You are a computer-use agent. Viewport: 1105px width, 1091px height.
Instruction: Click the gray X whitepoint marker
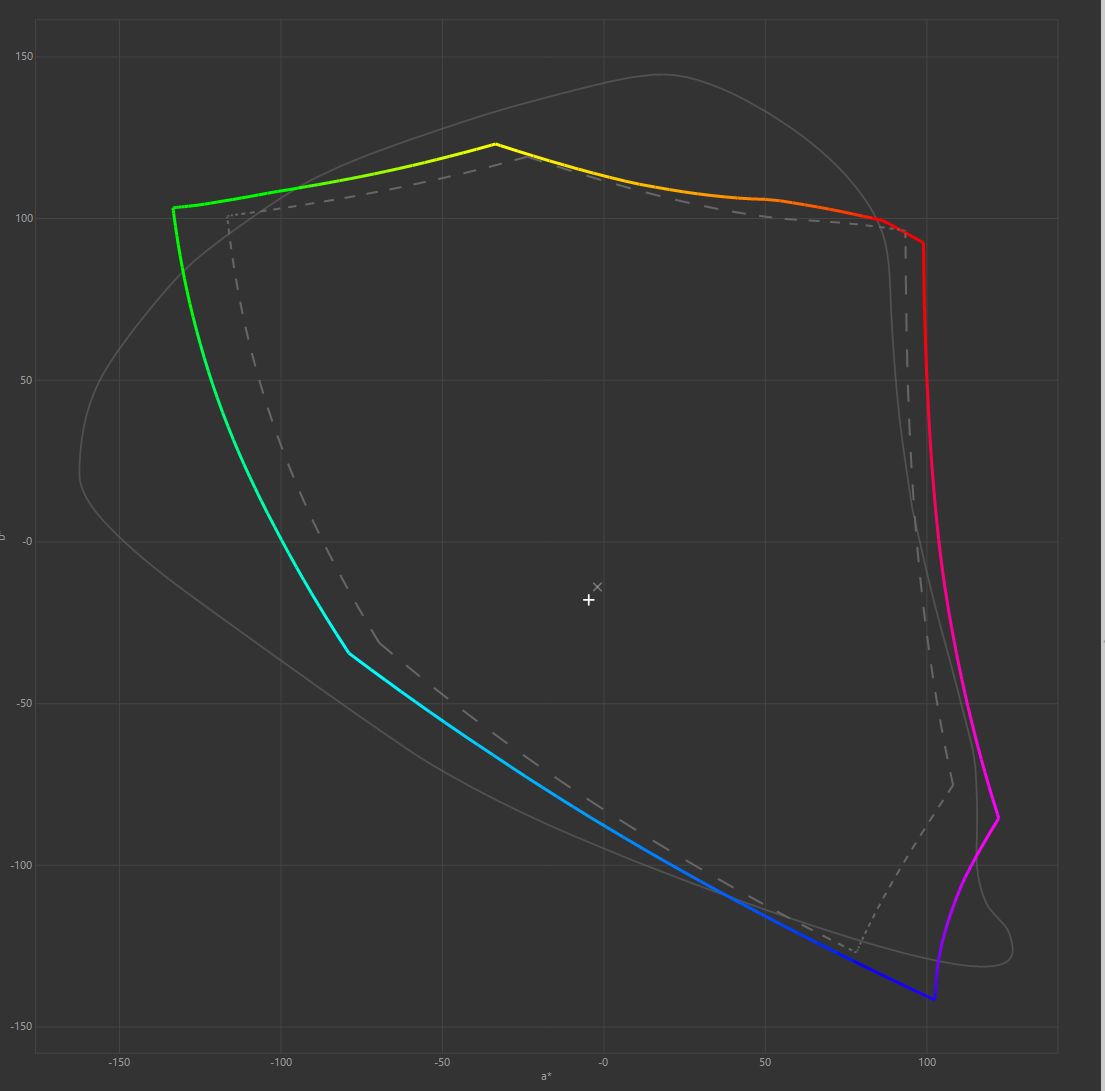(598, 587)
